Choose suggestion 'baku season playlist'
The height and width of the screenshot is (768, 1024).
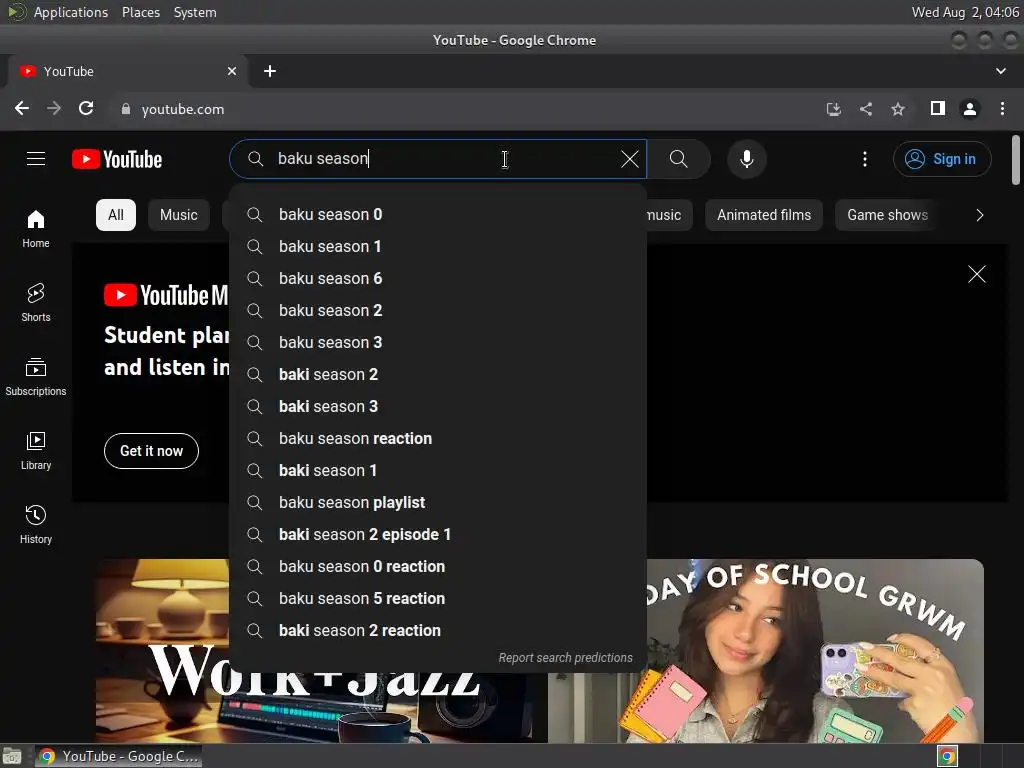pyautogui.click(x=438, y=502)
